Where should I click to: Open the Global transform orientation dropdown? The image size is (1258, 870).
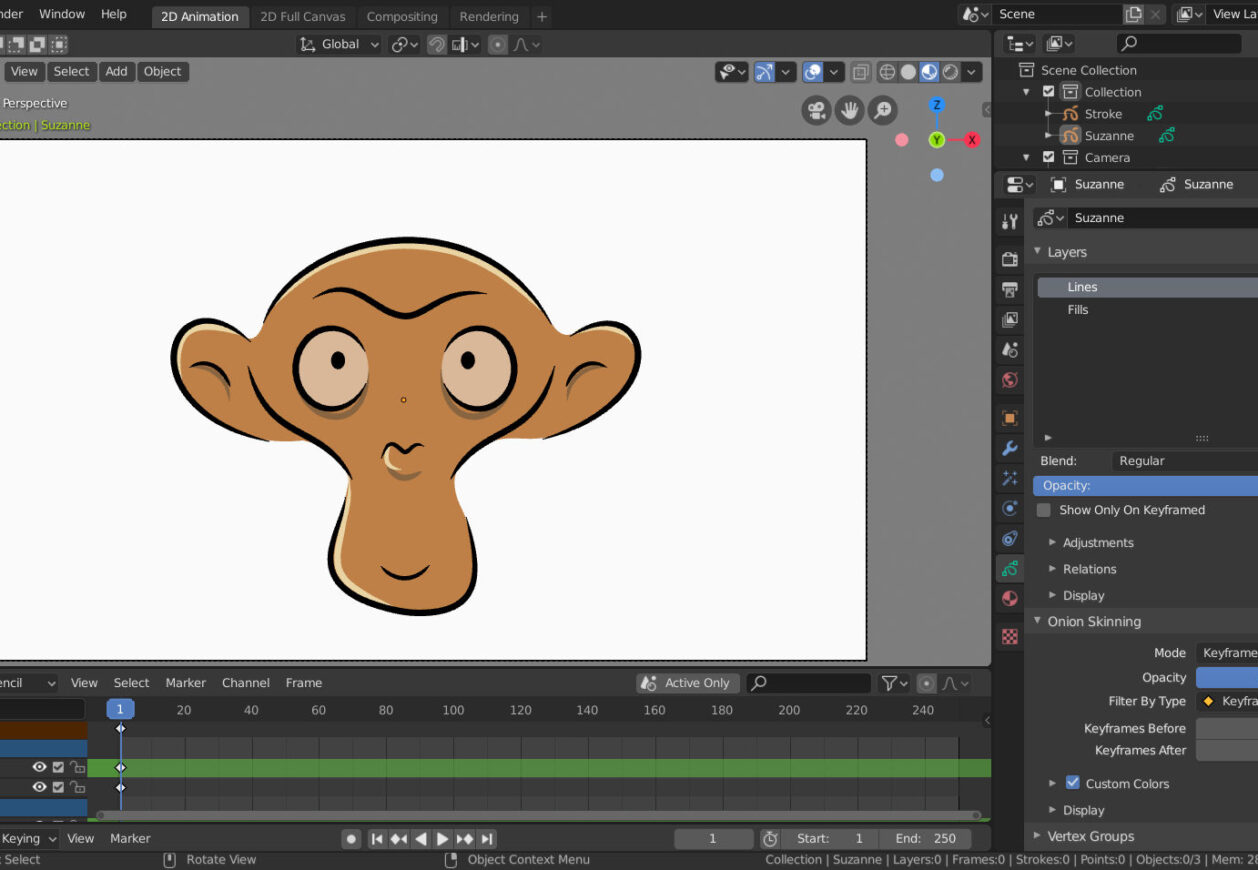340,44
